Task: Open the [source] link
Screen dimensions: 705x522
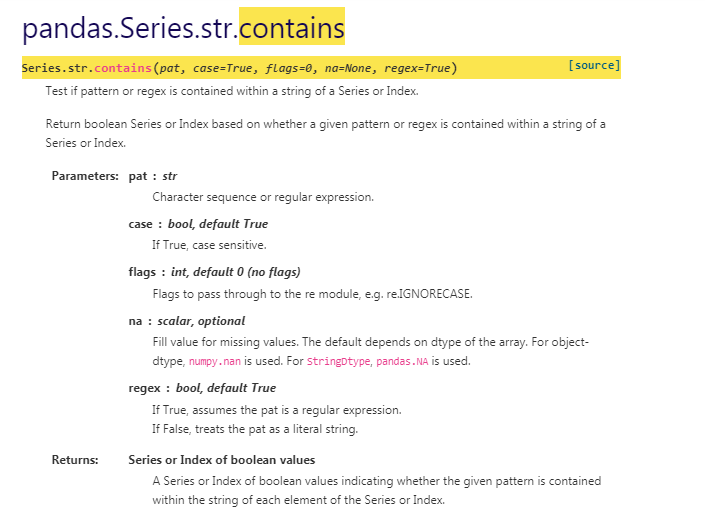Action: [x=594, y=66]
